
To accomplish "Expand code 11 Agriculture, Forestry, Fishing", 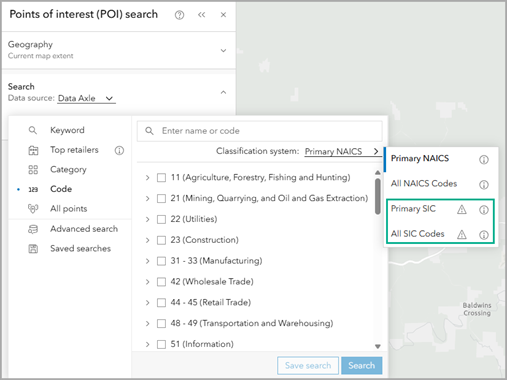I will (x=147, y=178).
